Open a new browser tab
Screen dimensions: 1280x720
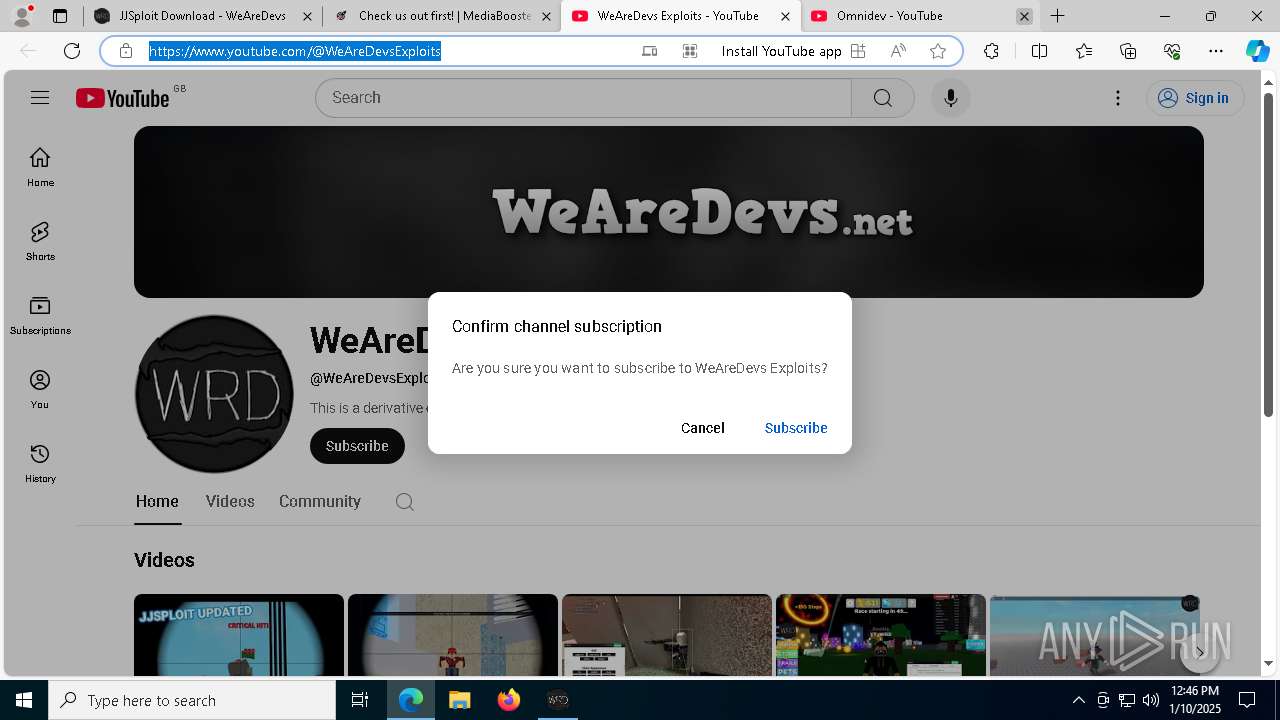[x=1057, y=16]
